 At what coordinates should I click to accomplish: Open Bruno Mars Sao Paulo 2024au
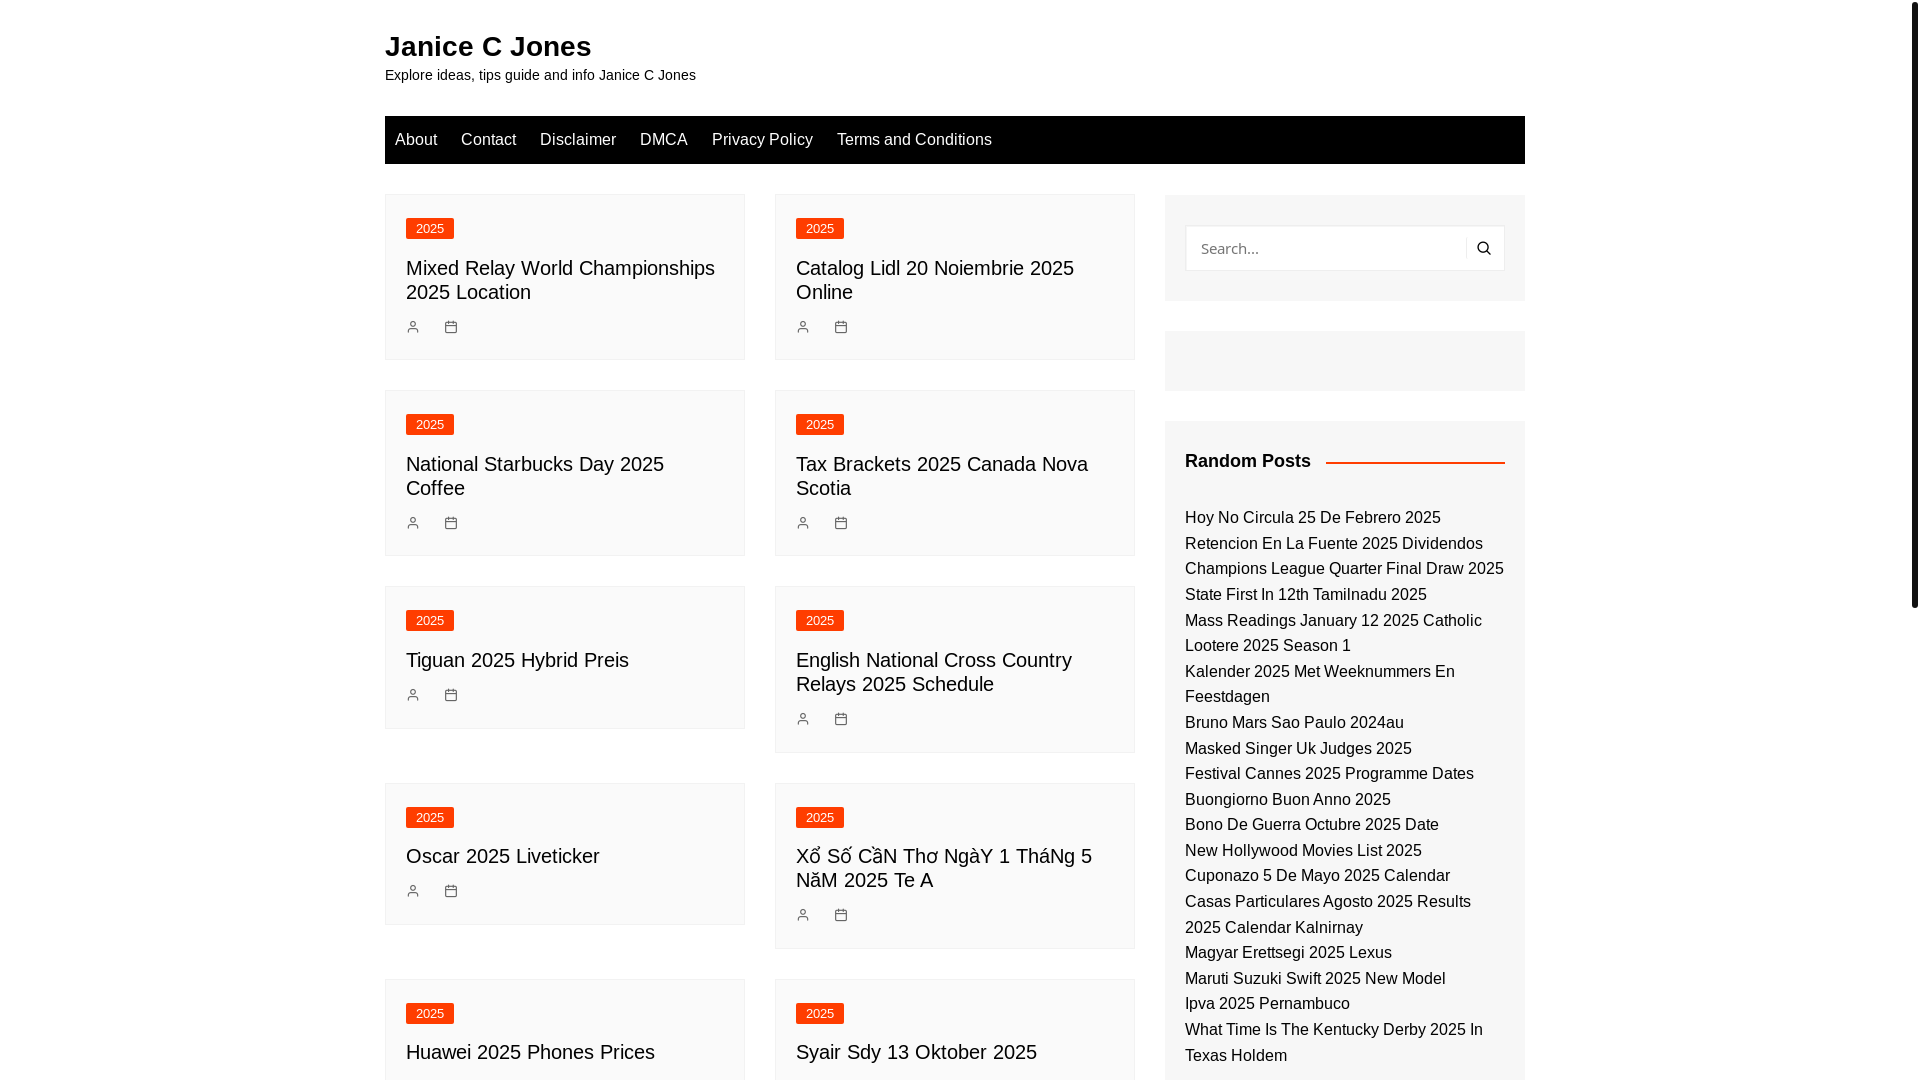pyautogui.click(x=1294, y=723)
